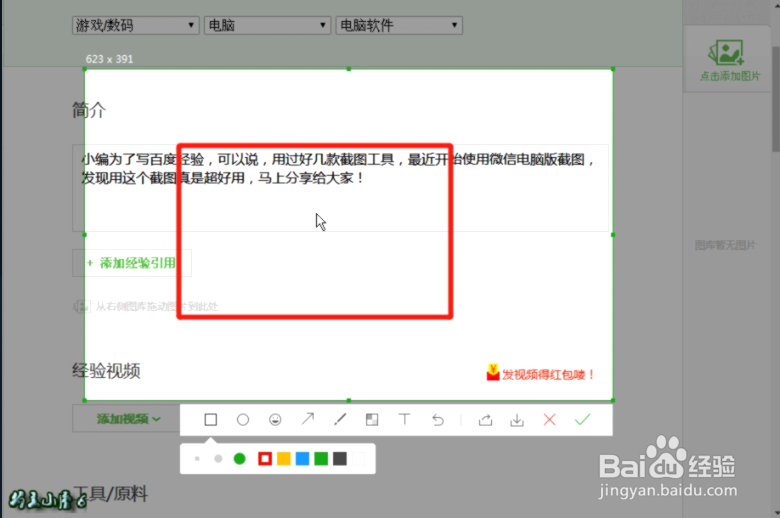Click the 工具/原料 section heading
The width and height of the screenshot is (780, 518).
pyautogui.click(x=110, y=494)
